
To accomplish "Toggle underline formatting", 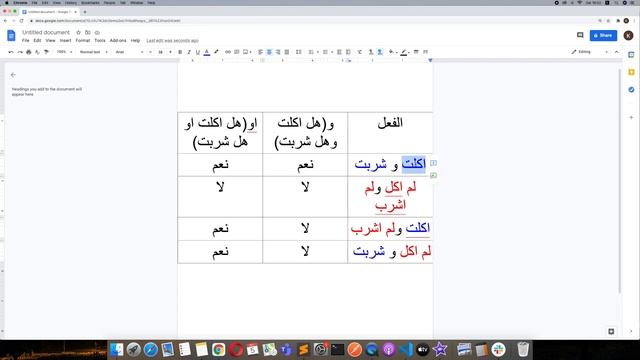I will pyautogui.click(x=198, y=52).
